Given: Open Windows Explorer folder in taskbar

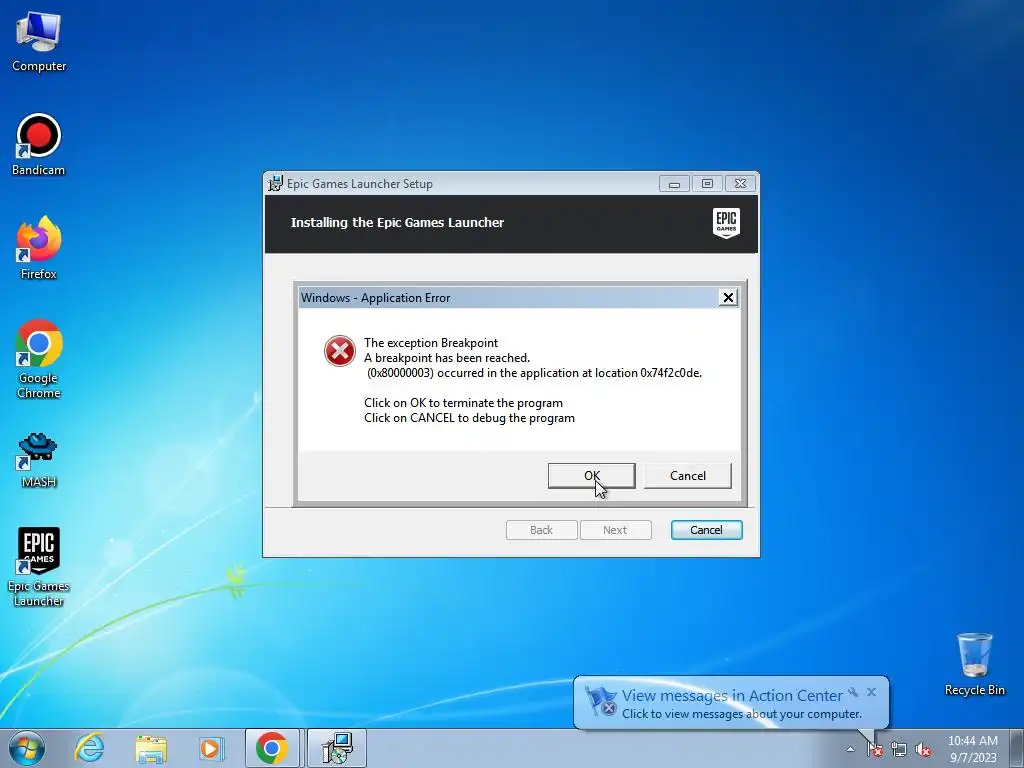Looking at the screenshot, I should [151, 748].
